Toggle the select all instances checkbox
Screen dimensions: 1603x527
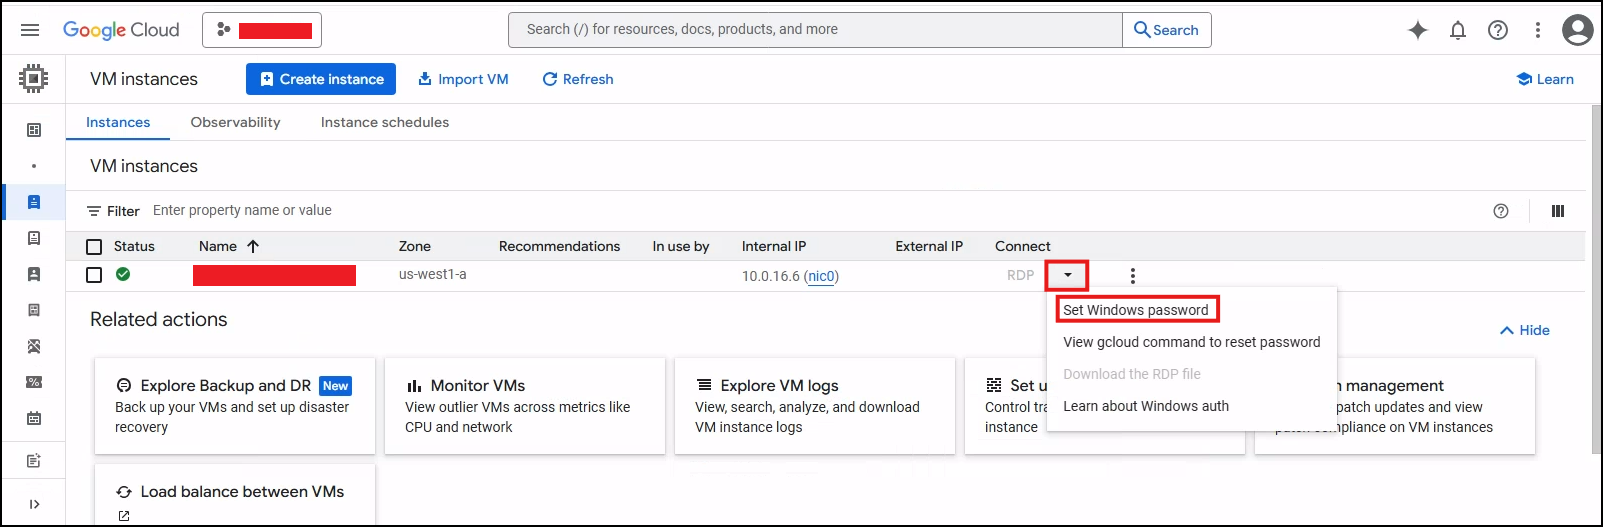tap(94, 247)
